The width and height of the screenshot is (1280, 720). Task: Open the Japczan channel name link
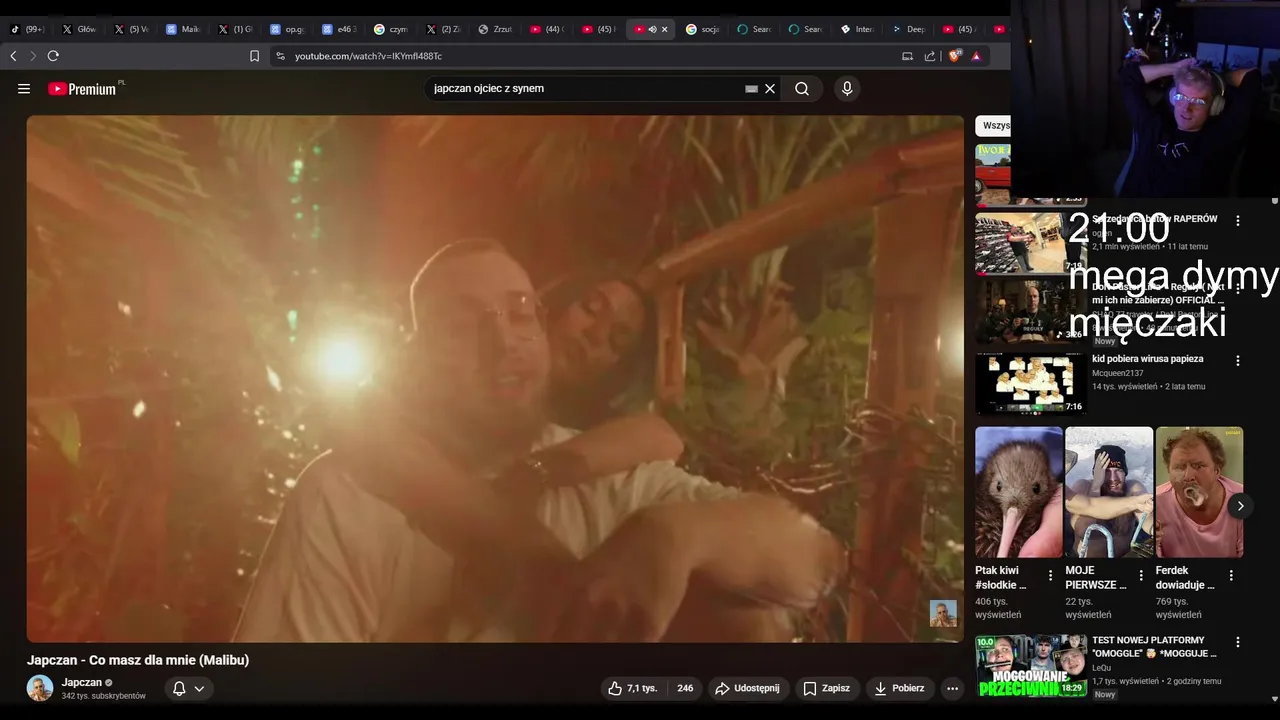pyautogui.click(x=82, y=682)
